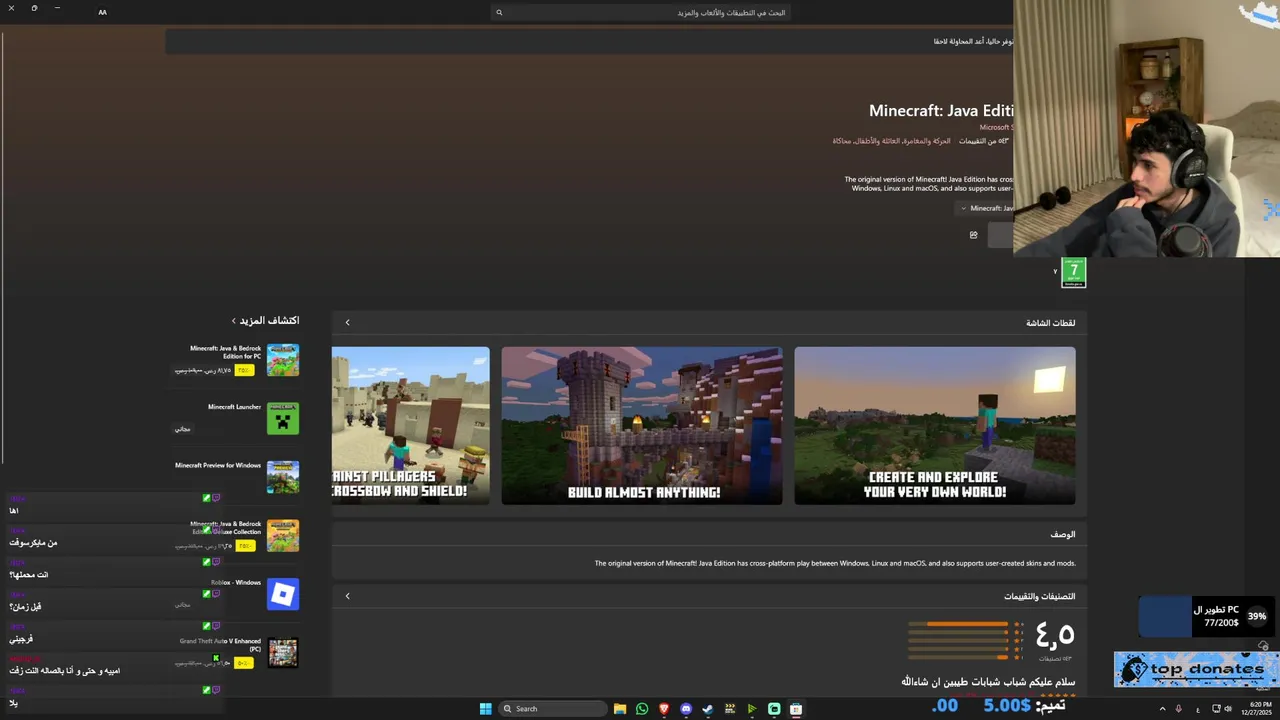Click the Grand Theft Auto V Enhanced title
The width and height of the screenshot is (1280, 720).
(220, 645)
